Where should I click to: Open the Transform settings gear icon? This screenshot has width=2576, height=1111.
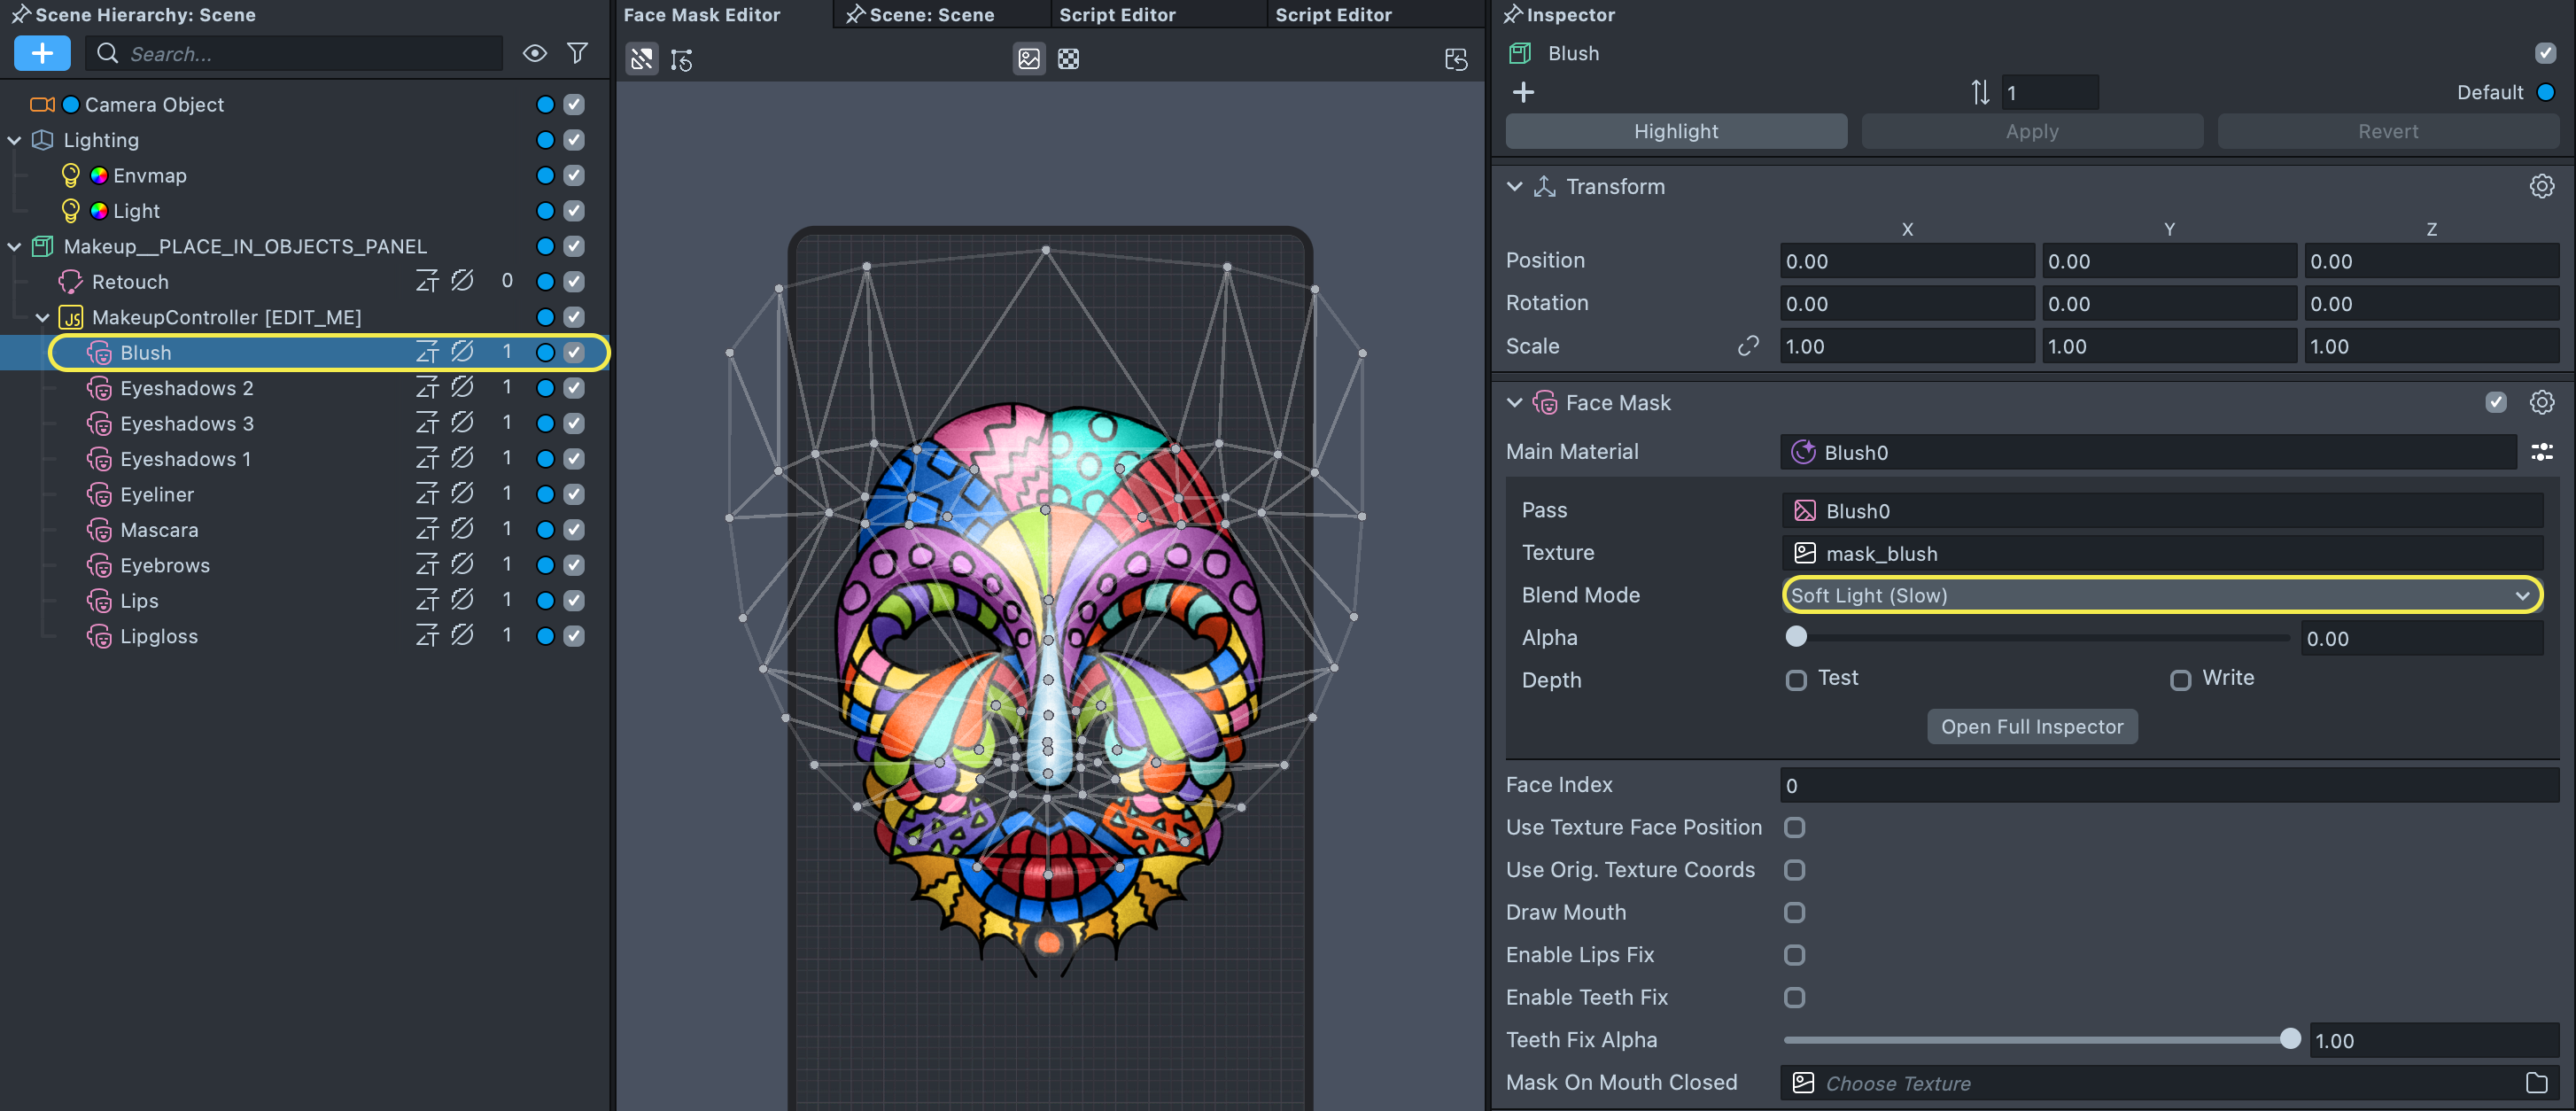pos(2541,187)
